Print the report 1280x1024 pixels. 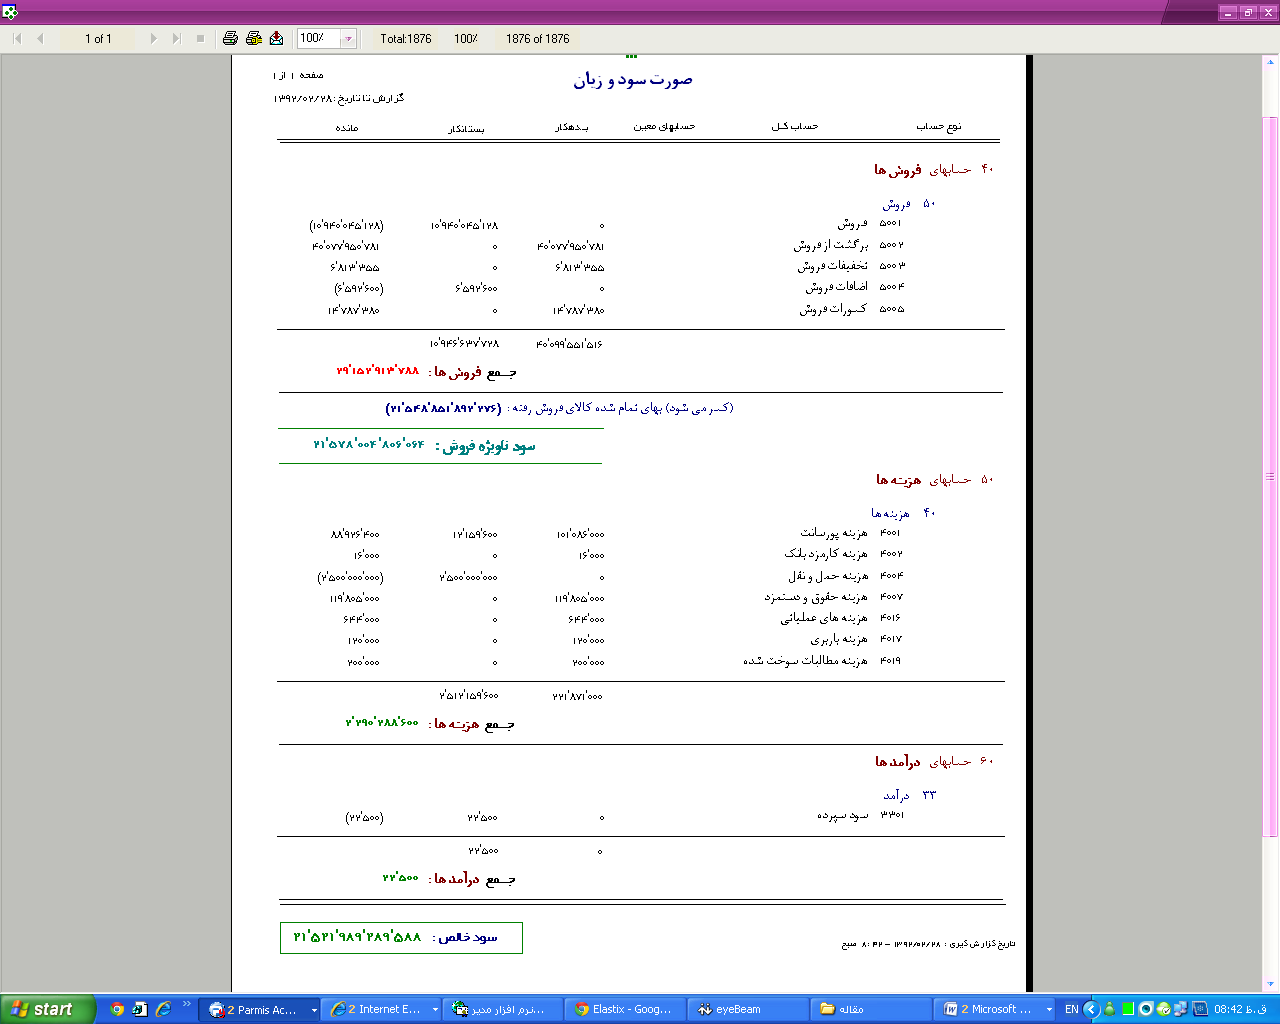click(230, 38)
